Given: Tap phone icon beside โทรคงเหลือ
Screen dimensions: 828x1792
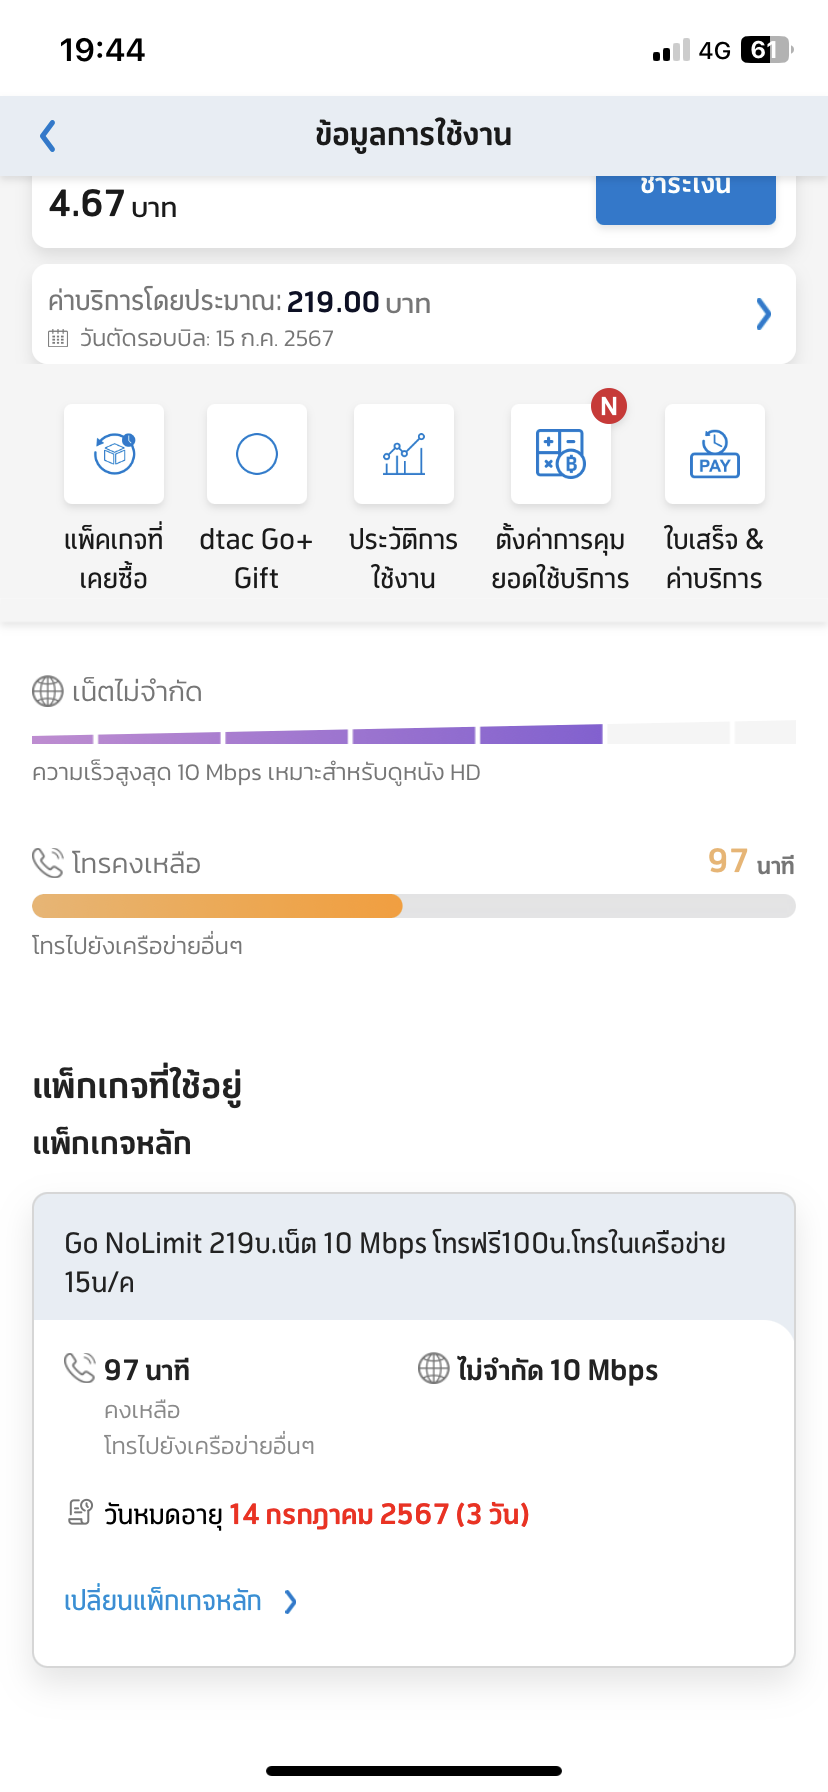Looking at the screenshot, I should (x=48, y=862).
